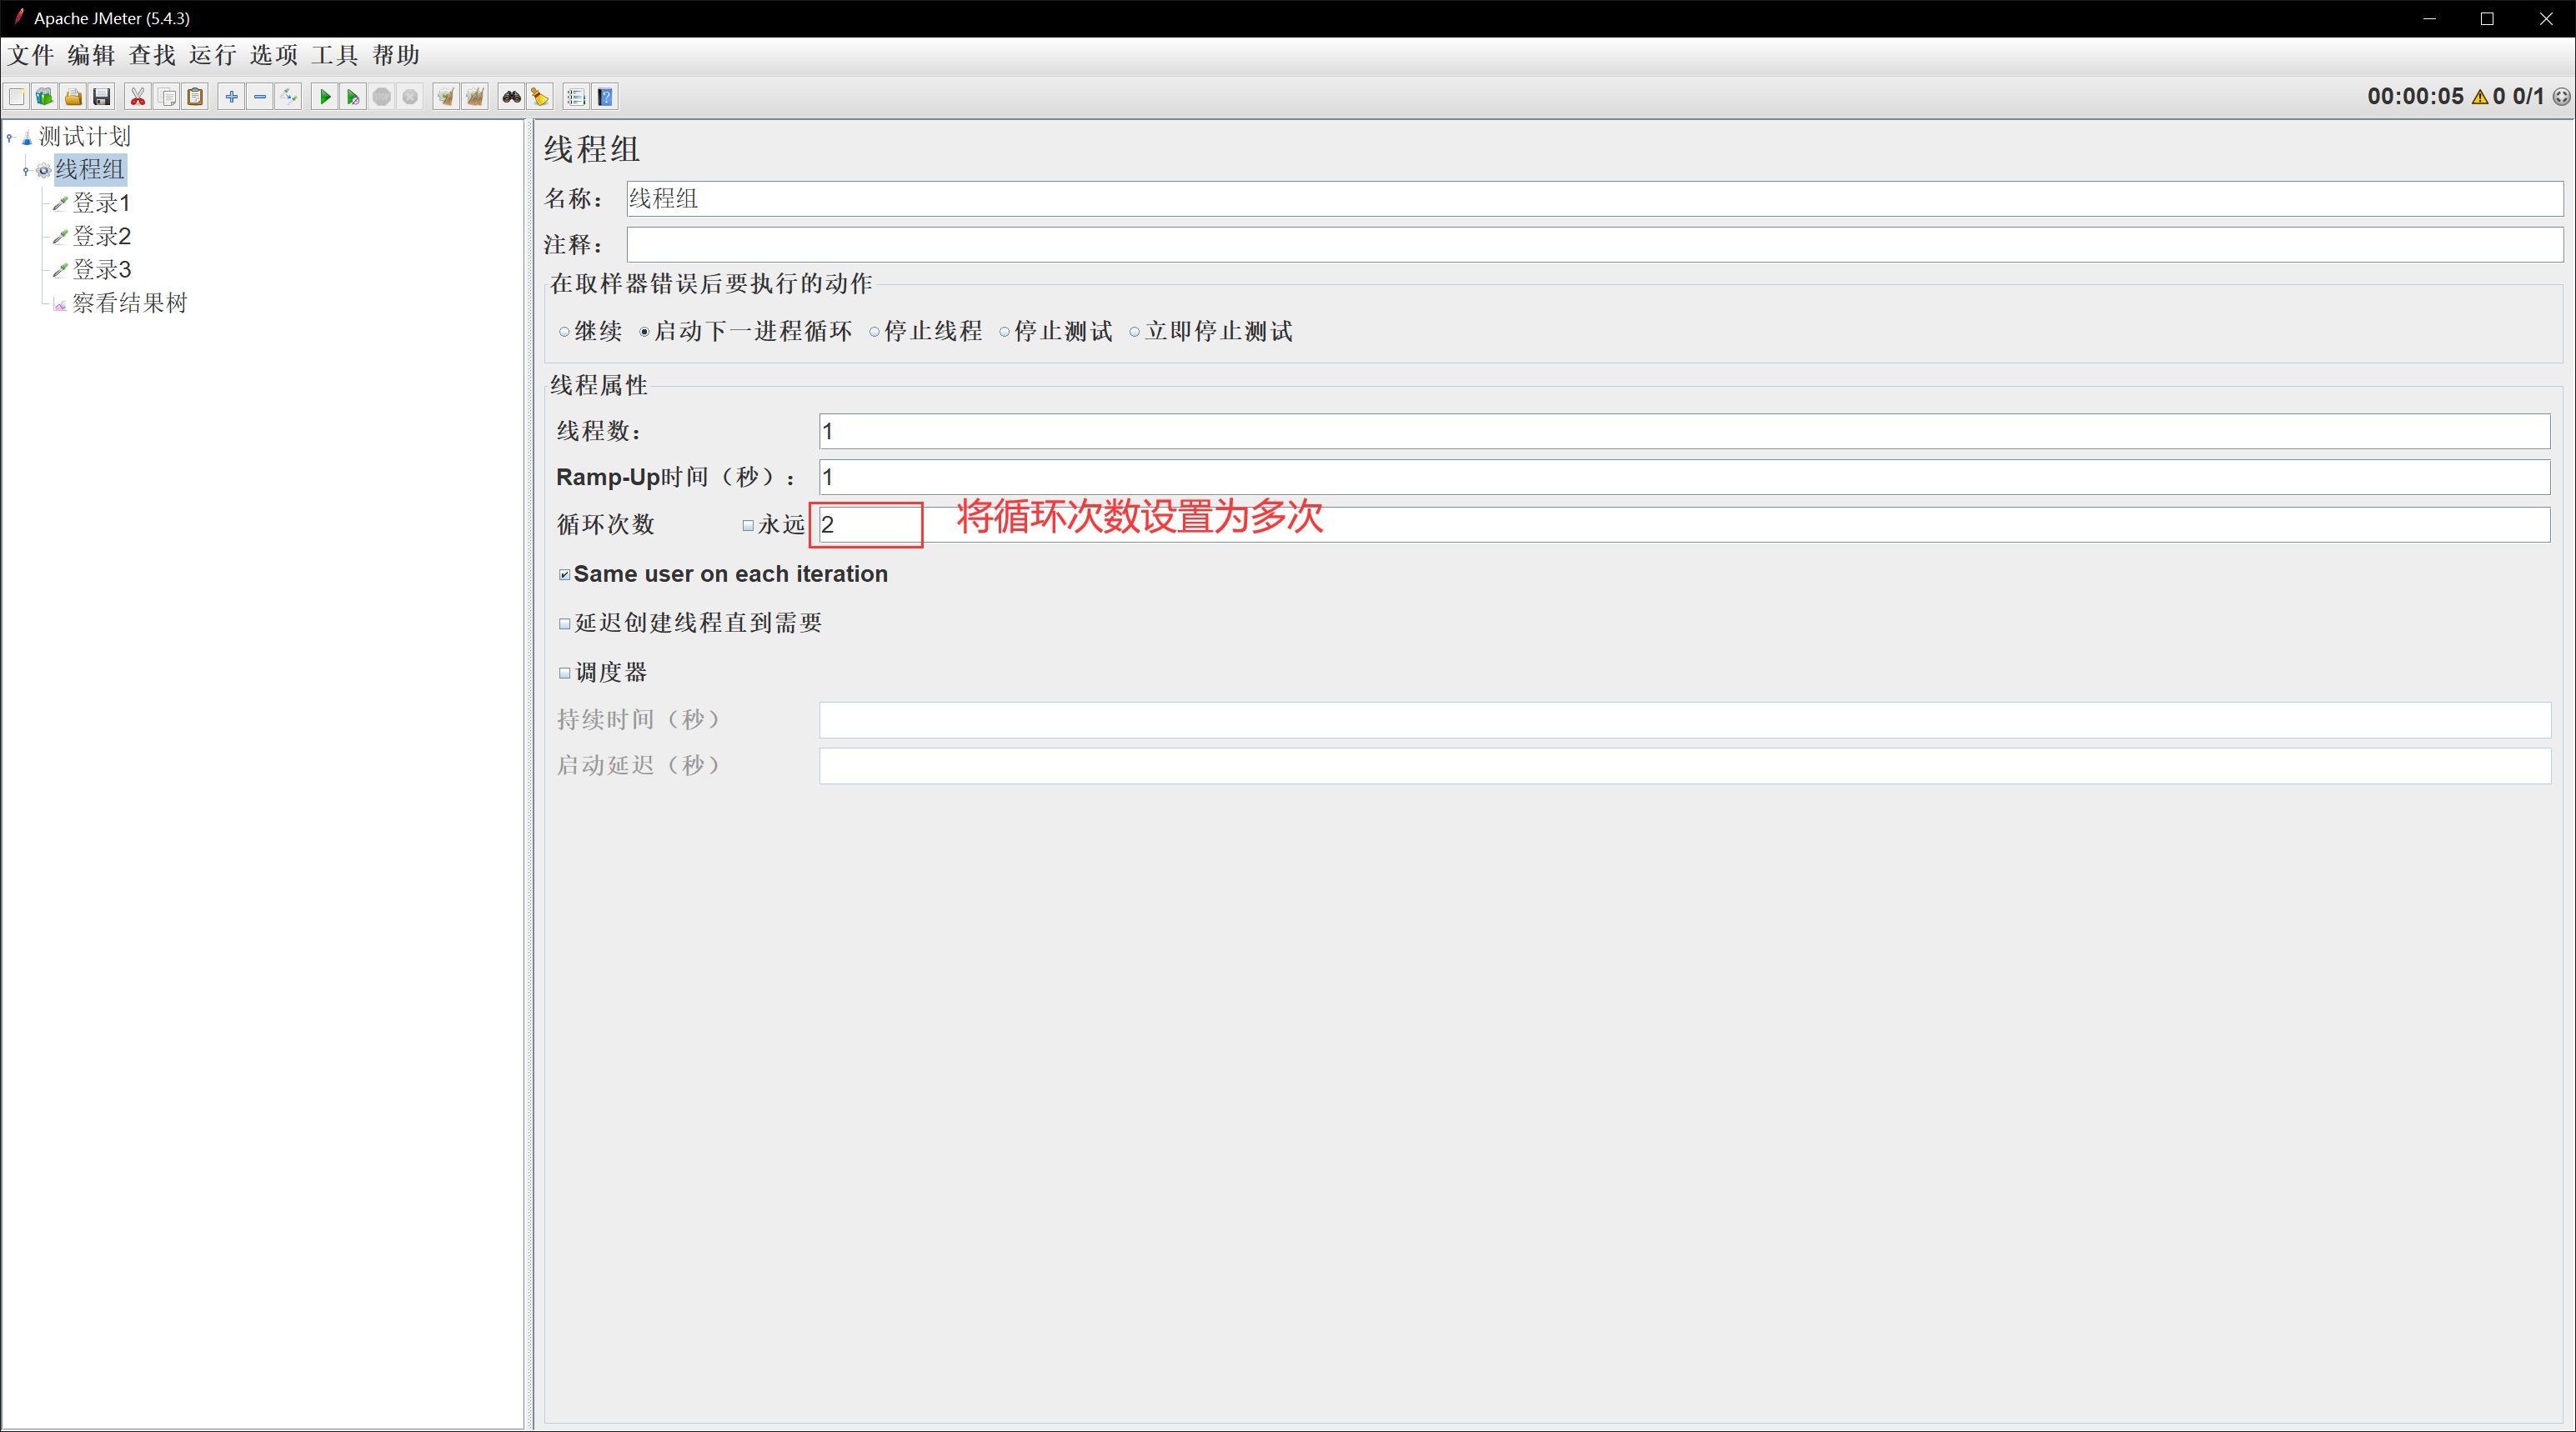Click the green Start test icon
2576x1432 pixels.
pyautogui.click(x=325, y=97)
